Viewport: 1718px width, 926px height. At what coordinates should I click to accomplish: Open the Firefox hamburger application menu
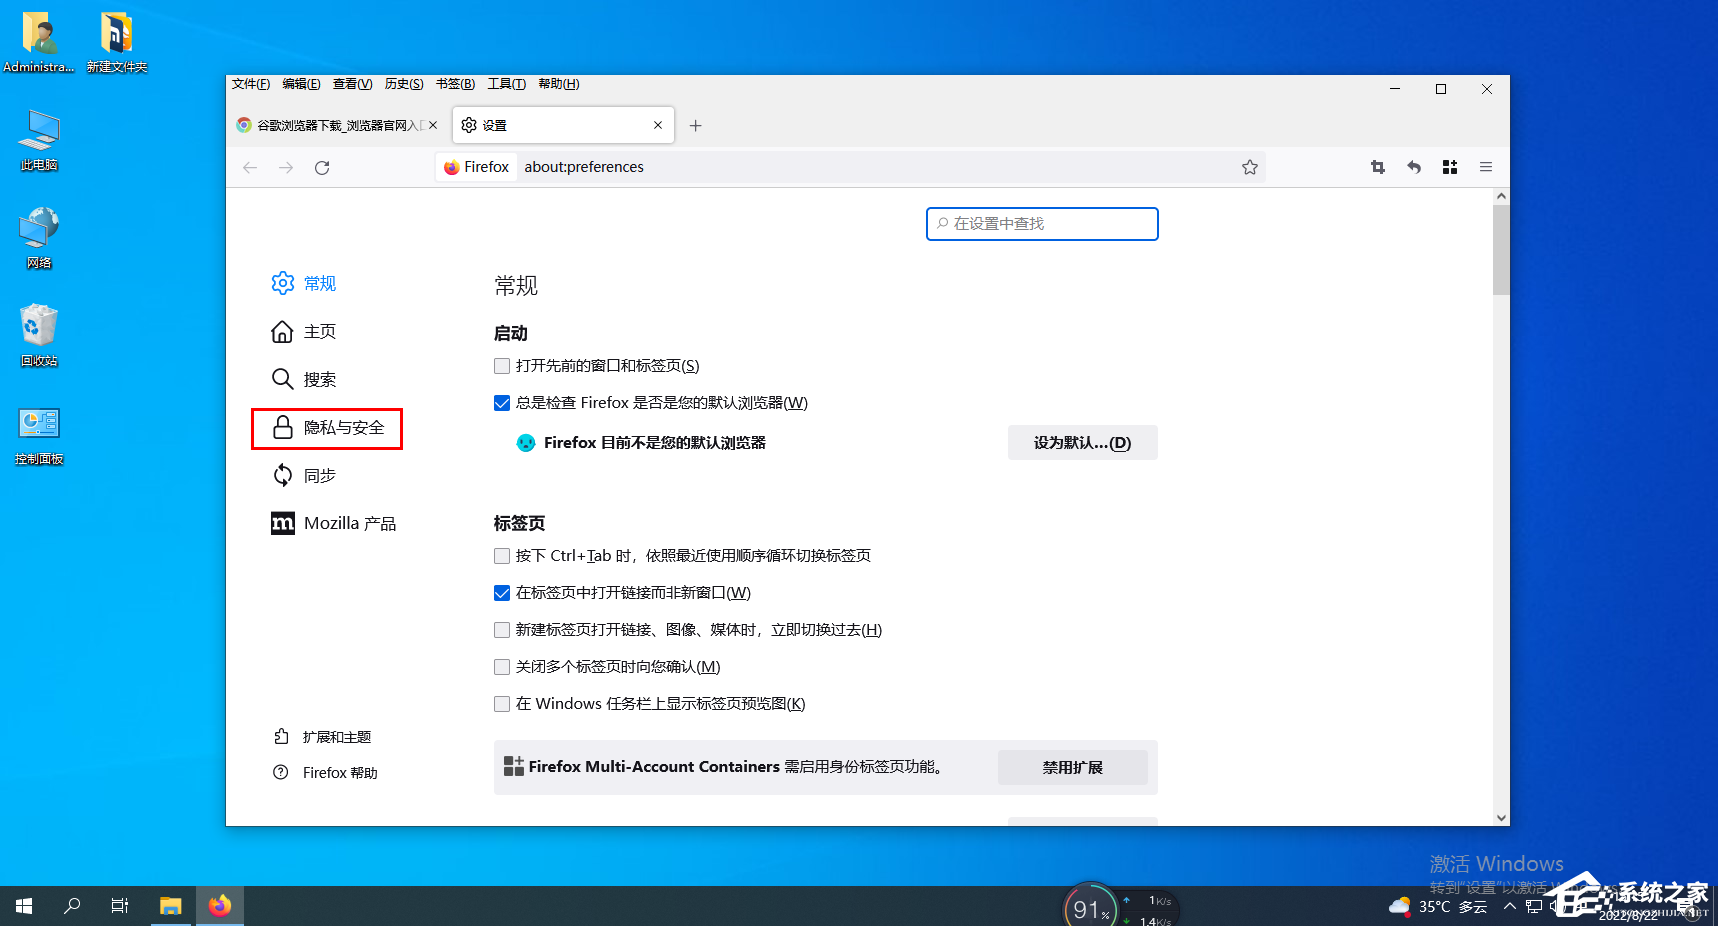click(1485, 168)
